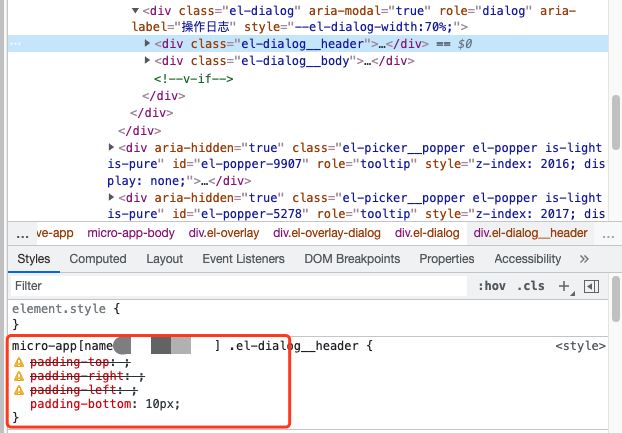
Task: Click the breadcrumb right overflow ellipsis
Action: pos(608,235)
